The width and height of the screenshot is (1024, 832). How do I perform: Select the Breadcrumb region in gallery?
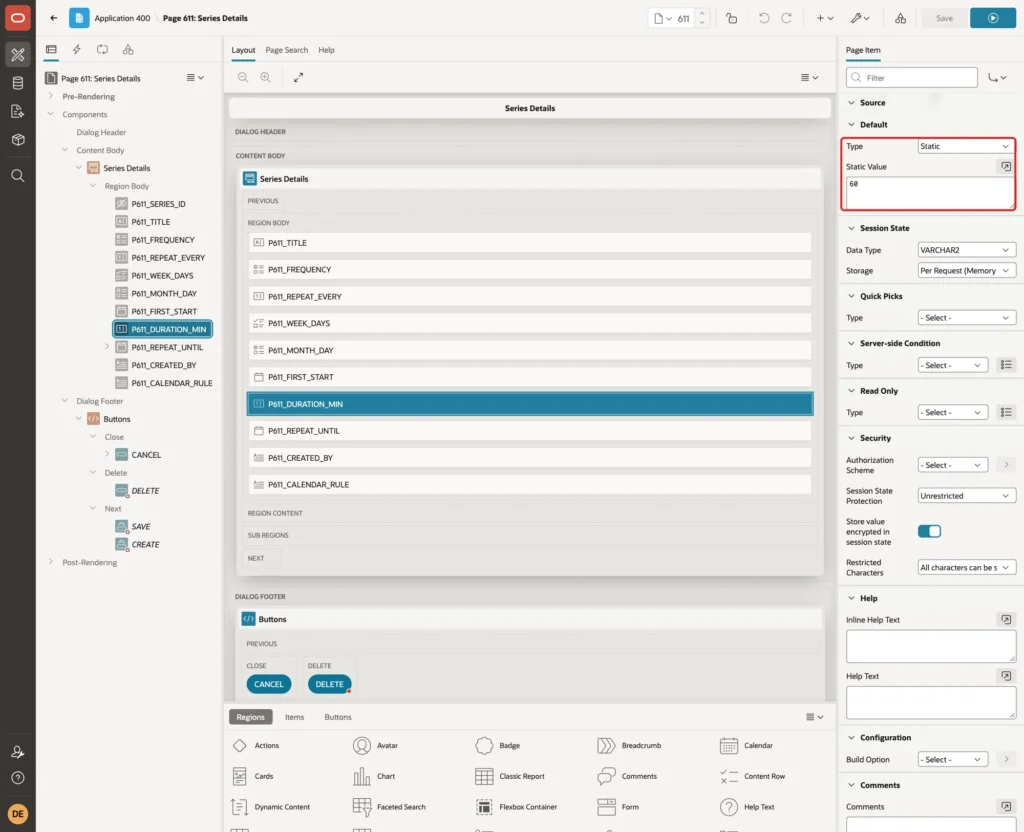[x=629, y=745]
